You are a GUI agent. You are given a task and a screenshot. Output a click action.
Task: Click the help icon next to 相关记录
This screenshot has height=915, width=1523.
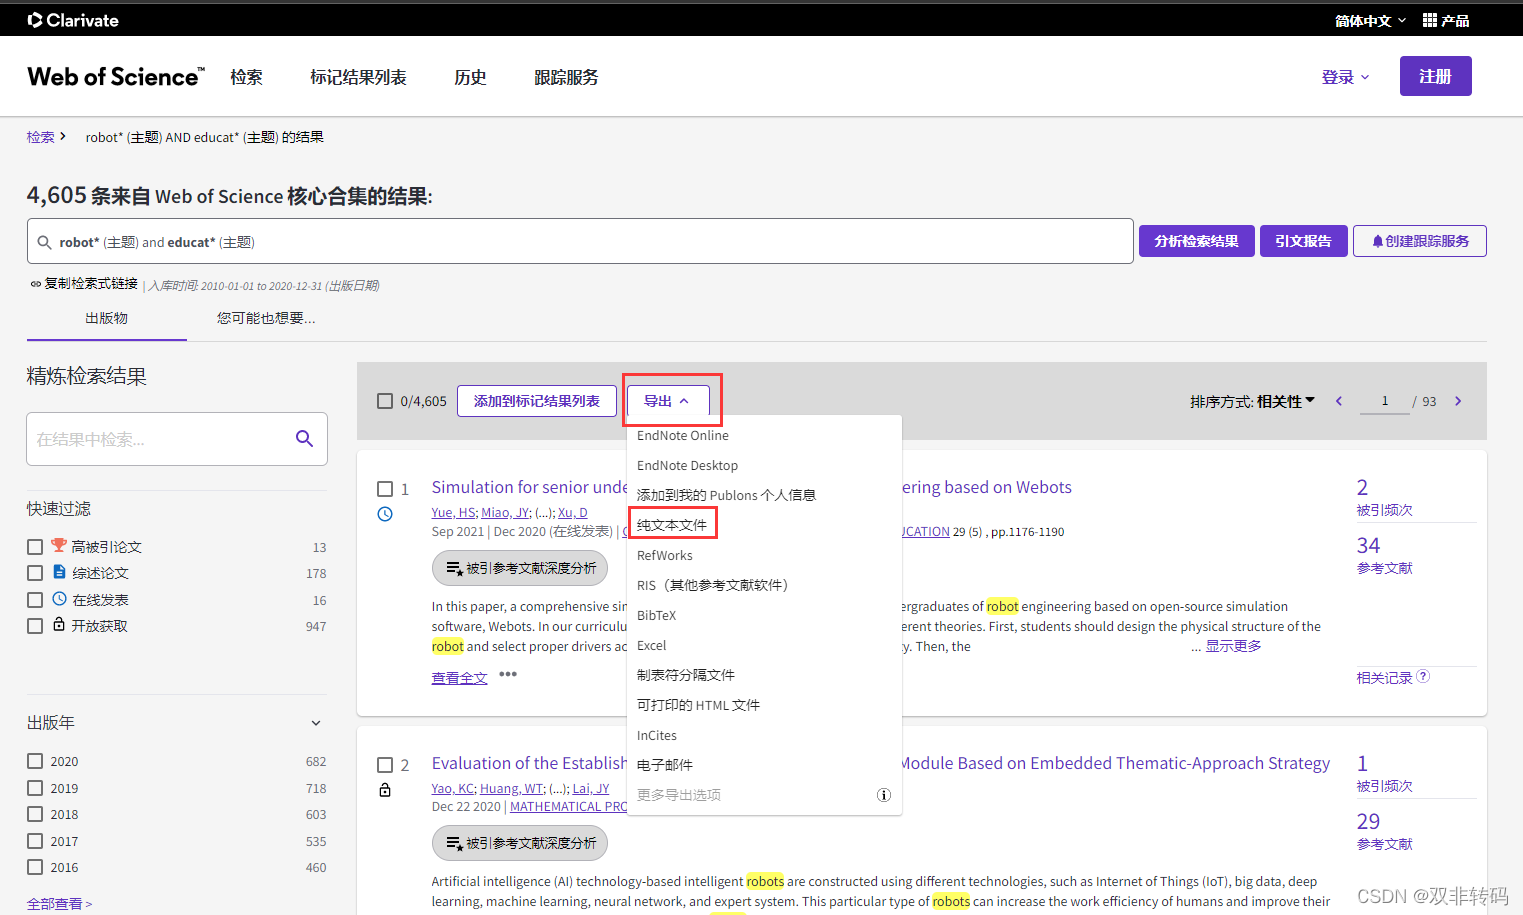pyautogui.click(x=1423, y=676)
